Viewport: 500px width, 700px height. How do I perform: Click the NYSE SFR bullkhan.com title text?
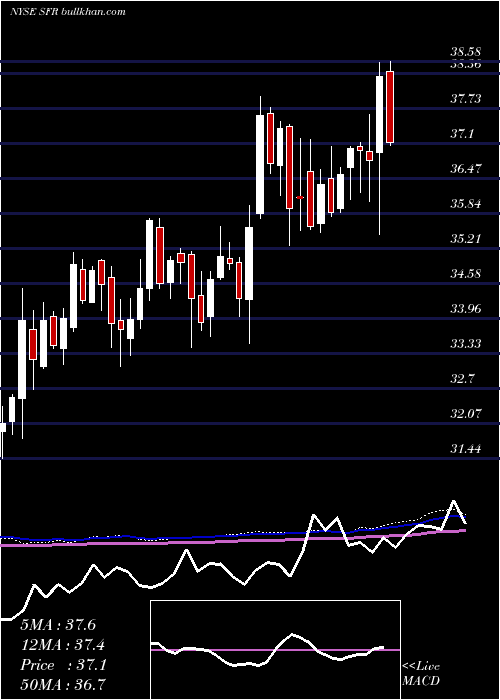pyautogui.click(x=67, y=12)
